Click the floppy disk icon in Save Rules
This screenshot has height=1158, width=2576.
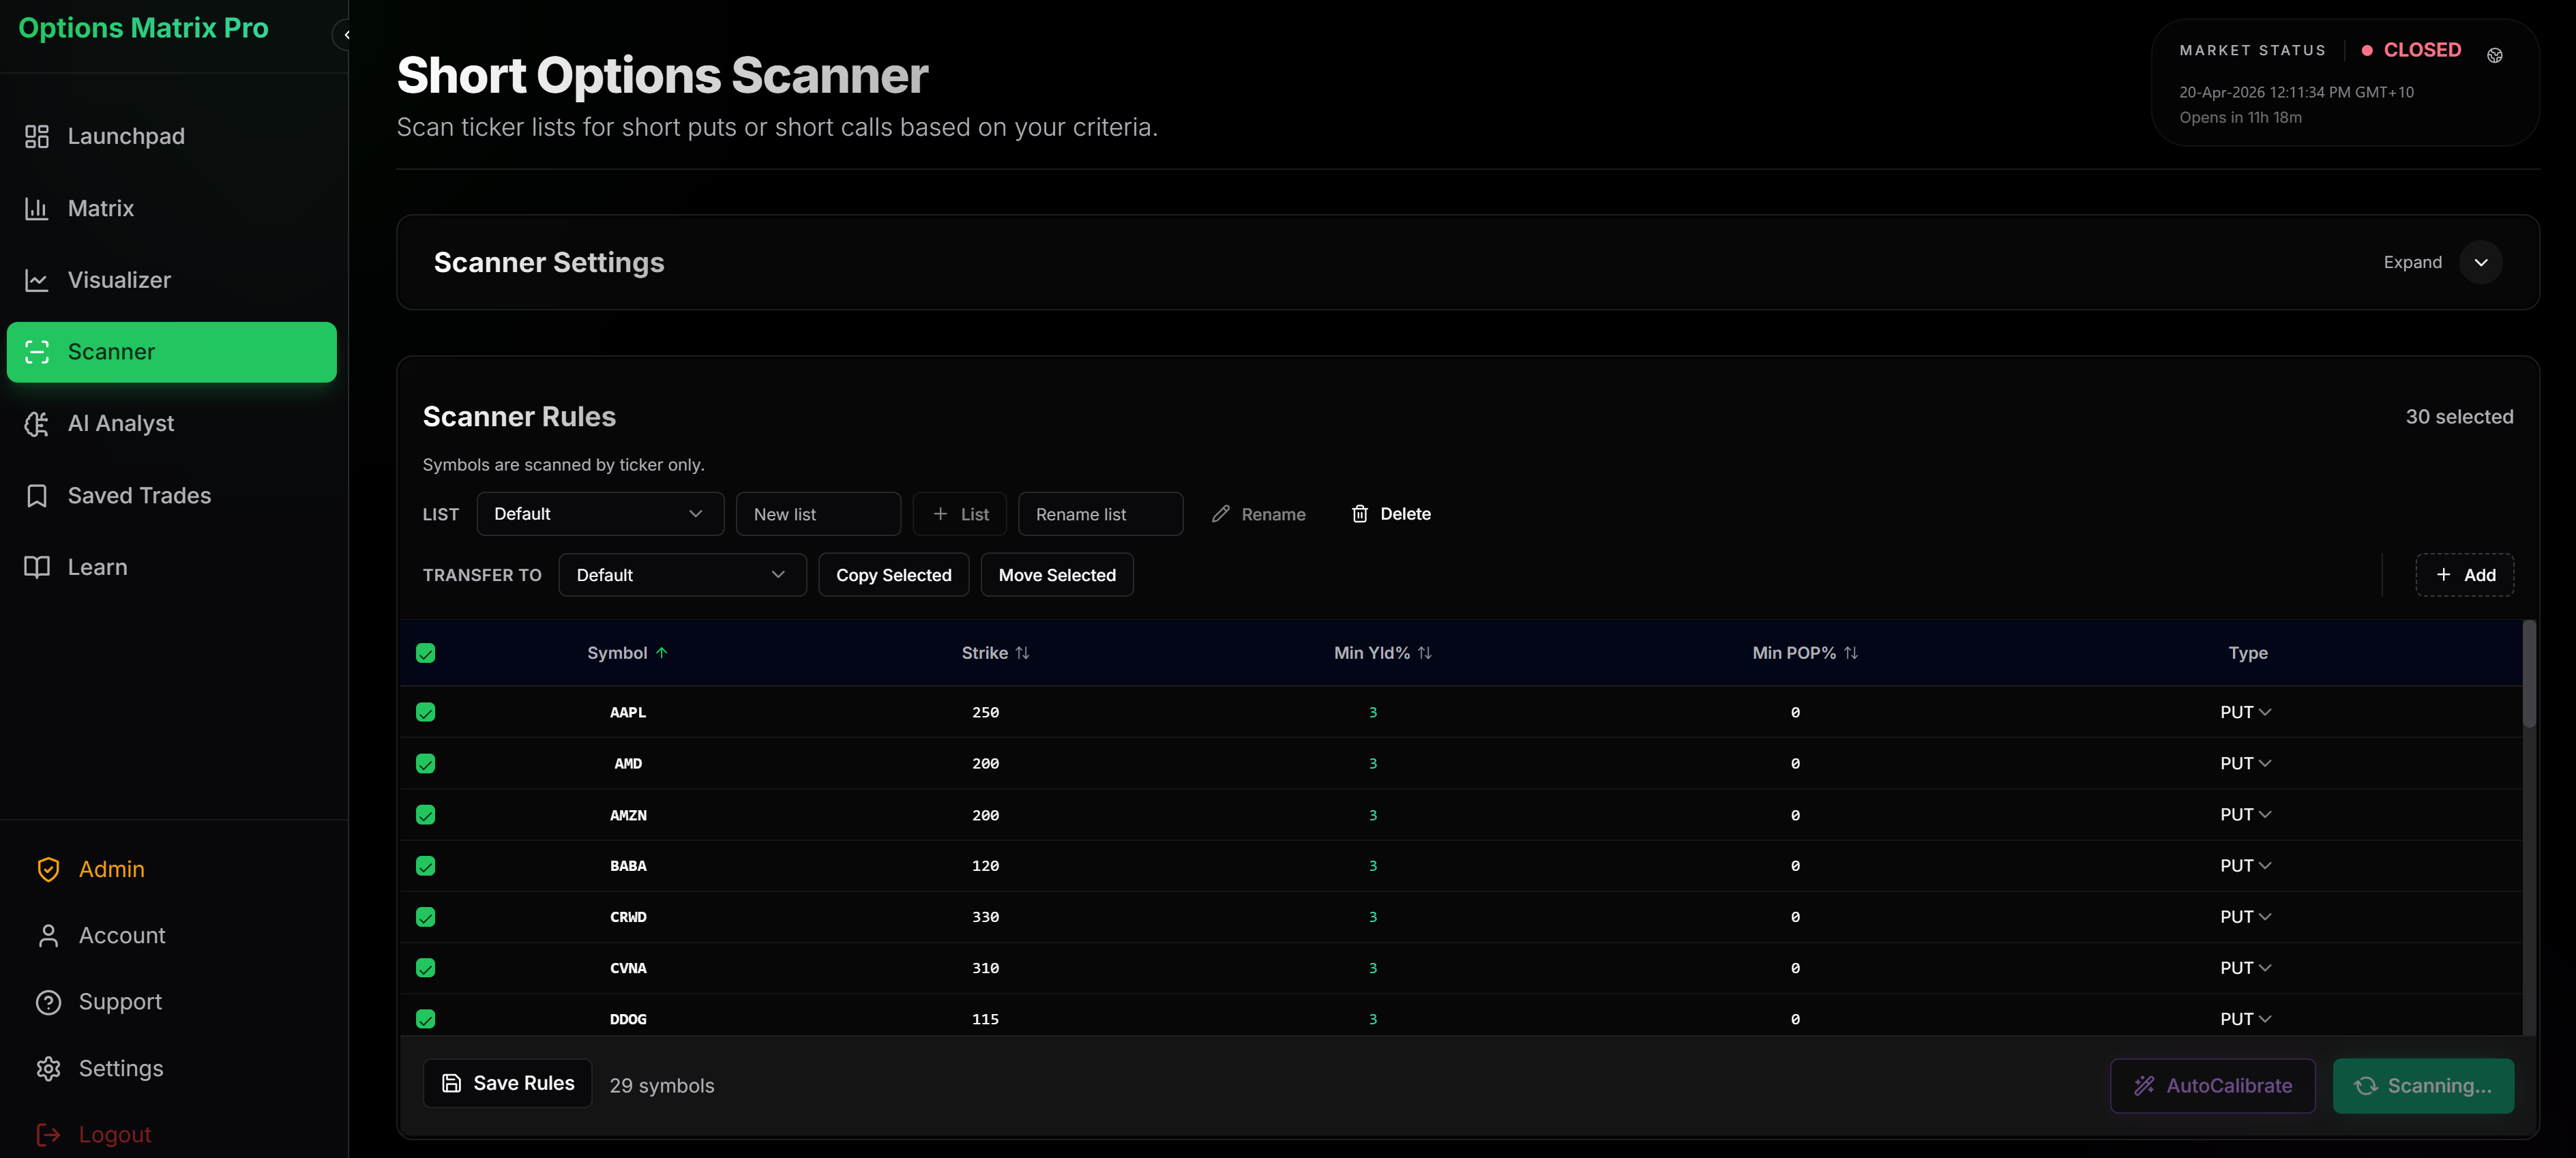452,1083
